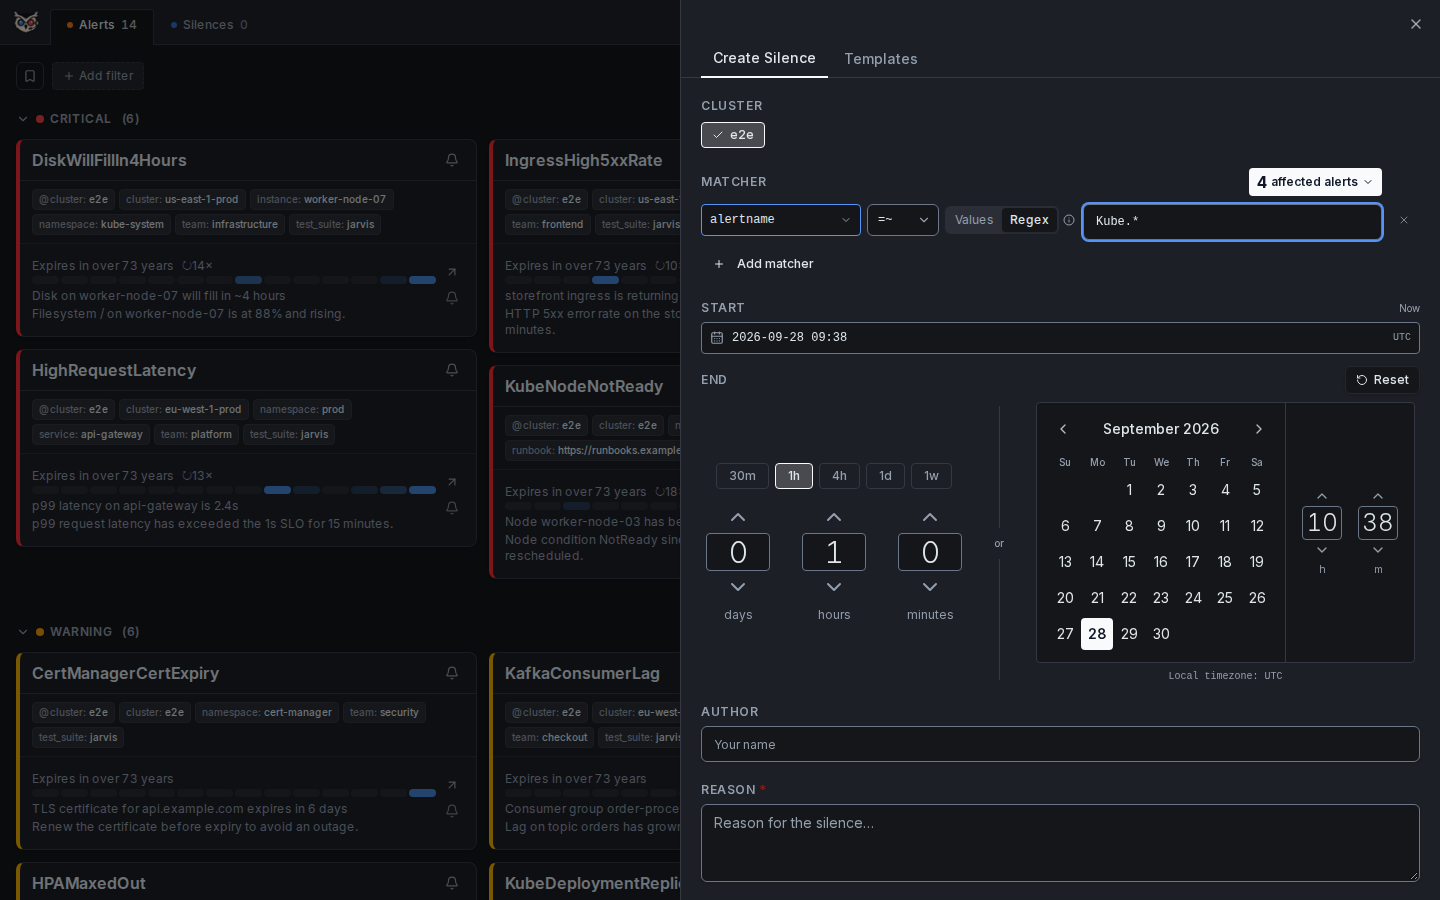1440x900 pixels.
Task: Increase the days duration value
Action: [x=738, y=517]
